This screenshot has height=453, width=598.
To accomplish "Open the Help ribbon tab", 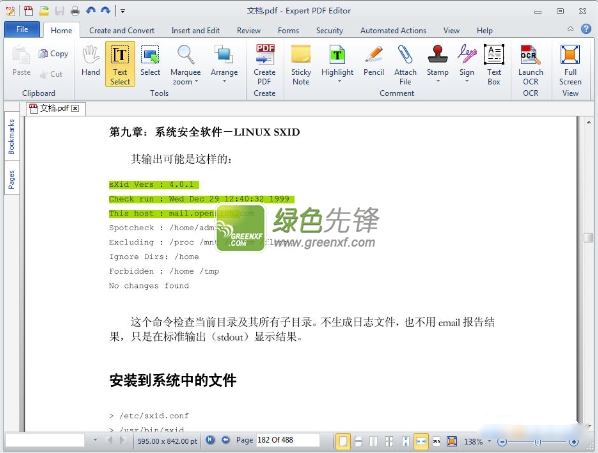I will 484,30.
